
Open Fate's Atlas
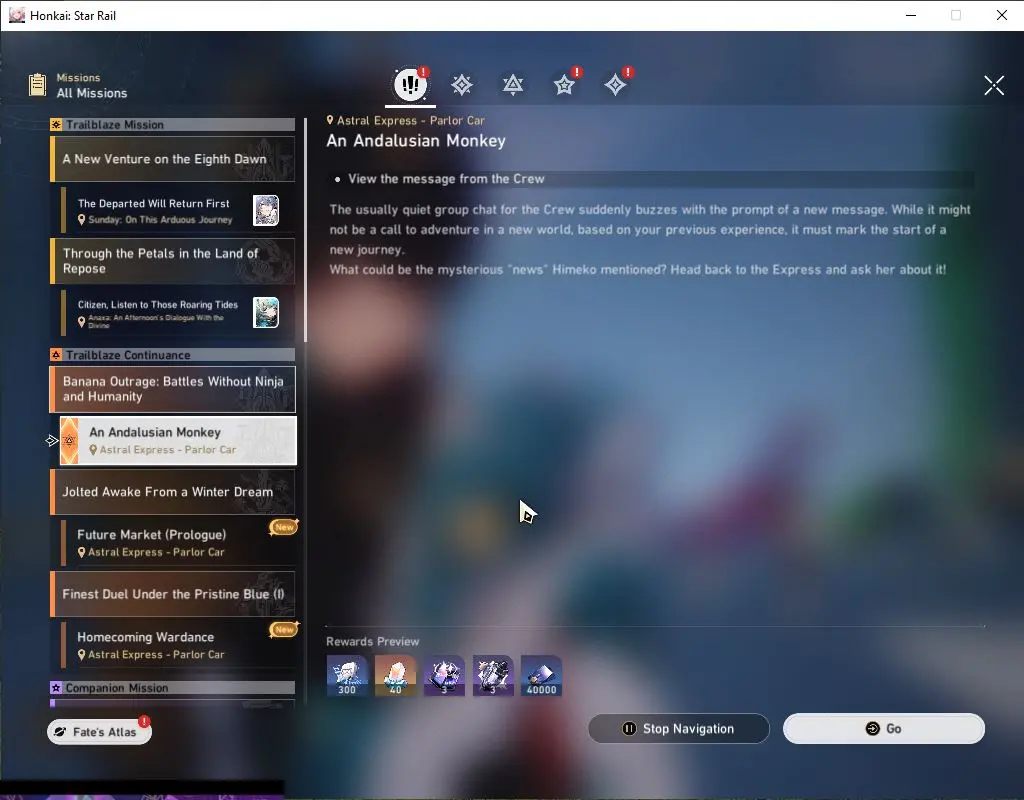(99, 732)
